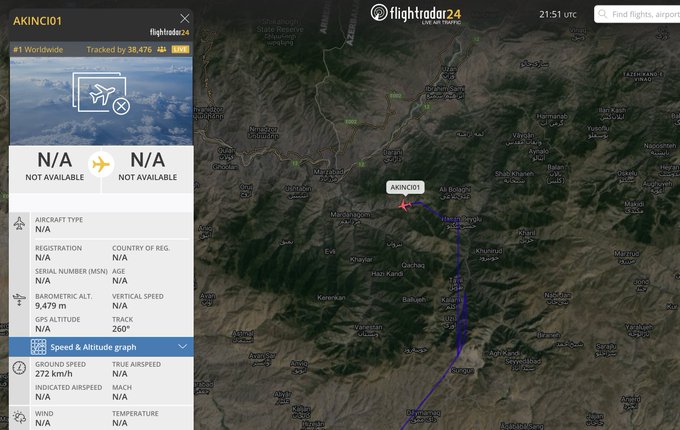This screenshot has width=680, height=430.
Task: Click the wind weather icon beside Wind row
Action: coord(19,417)
